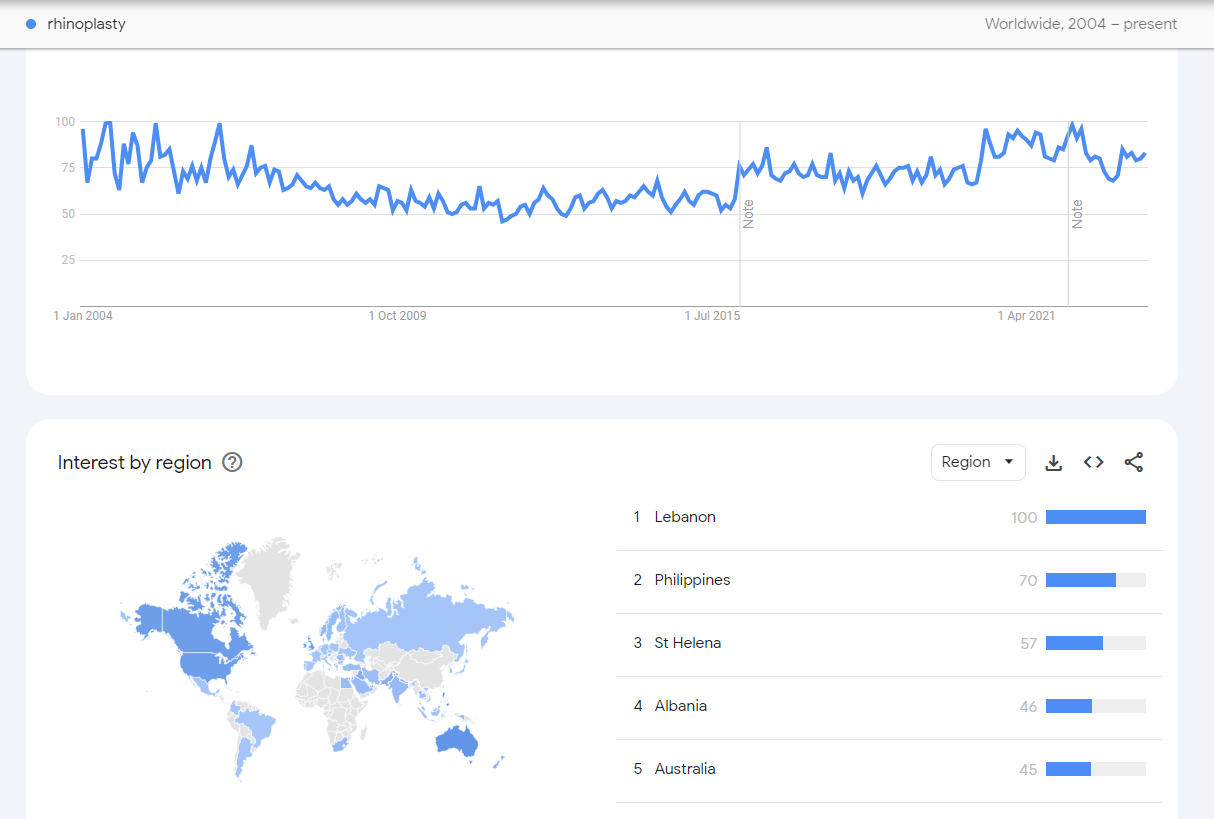Select Philippines in the region list

click(692, 580)
